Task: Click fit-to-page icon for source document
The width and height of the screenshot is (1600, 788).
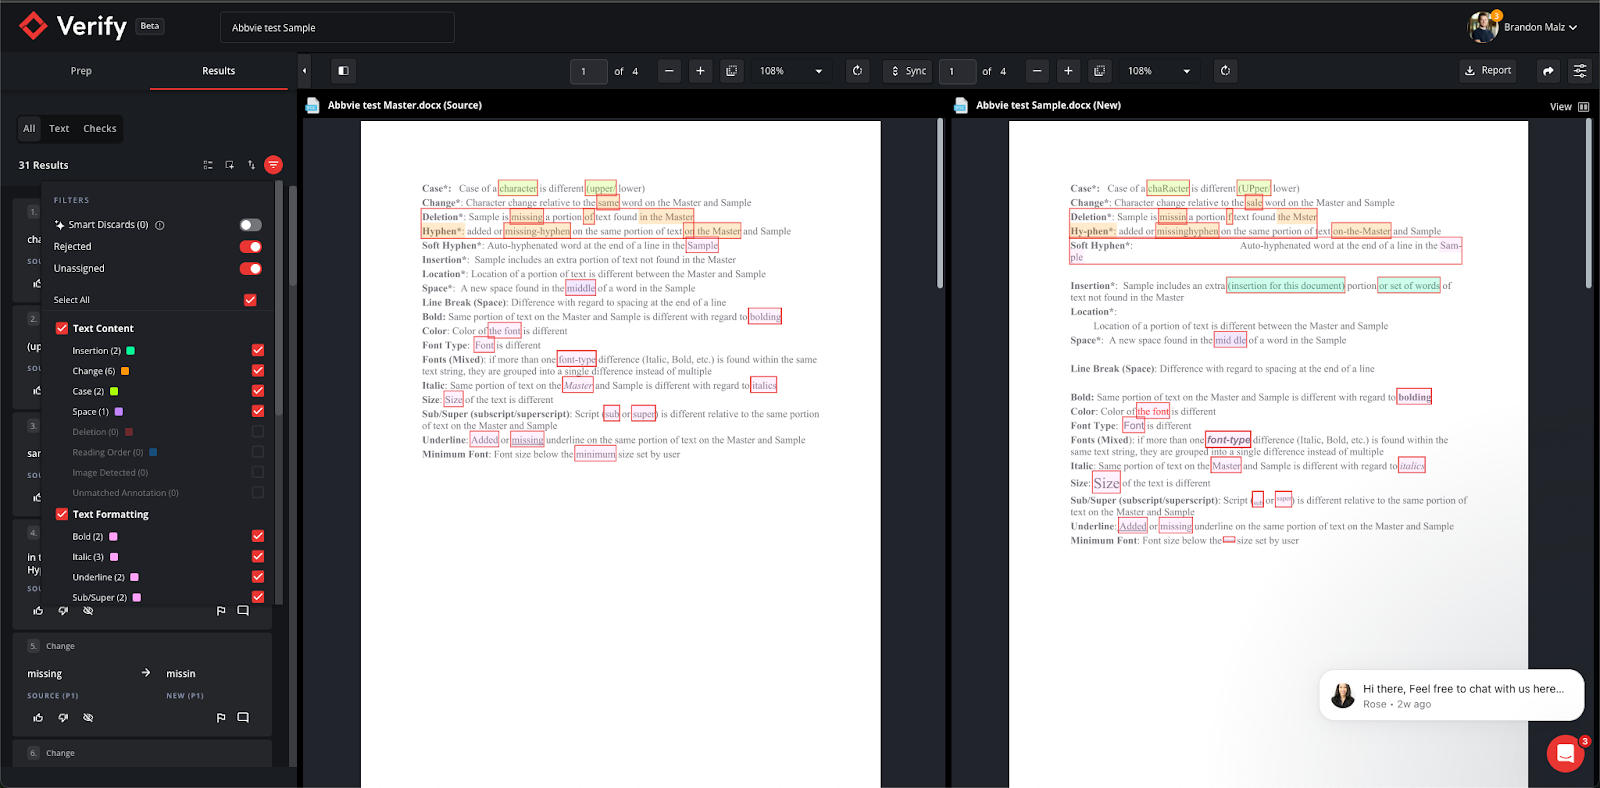Action: click(732, 71)
